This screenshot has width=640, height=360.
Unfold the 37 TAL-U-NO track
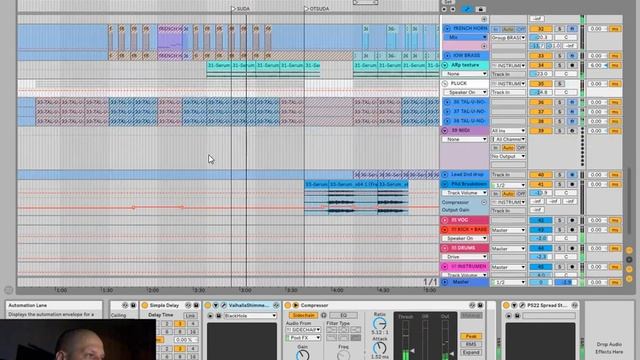click(447, 111)
